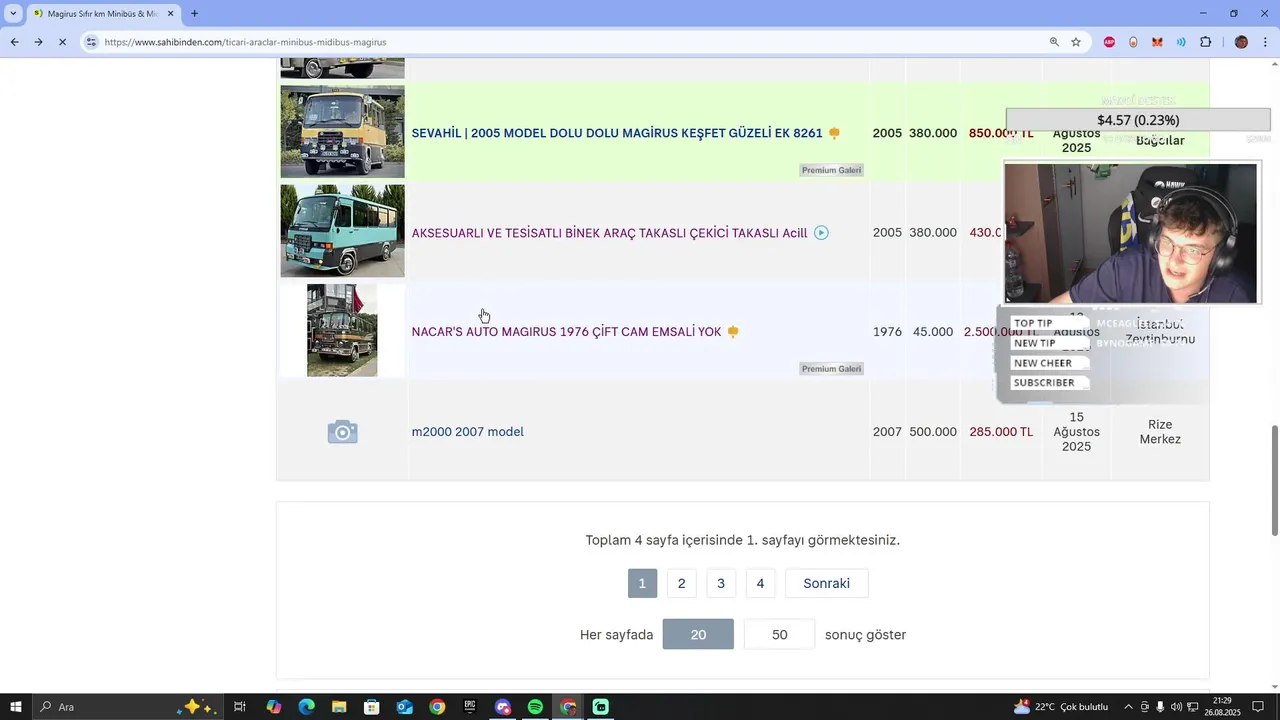Image resolution: width=1280 pixels, height=720 pixels.
Task: Open the volume control in tray
Action: pyautogui.click(x=1176, y=707)
